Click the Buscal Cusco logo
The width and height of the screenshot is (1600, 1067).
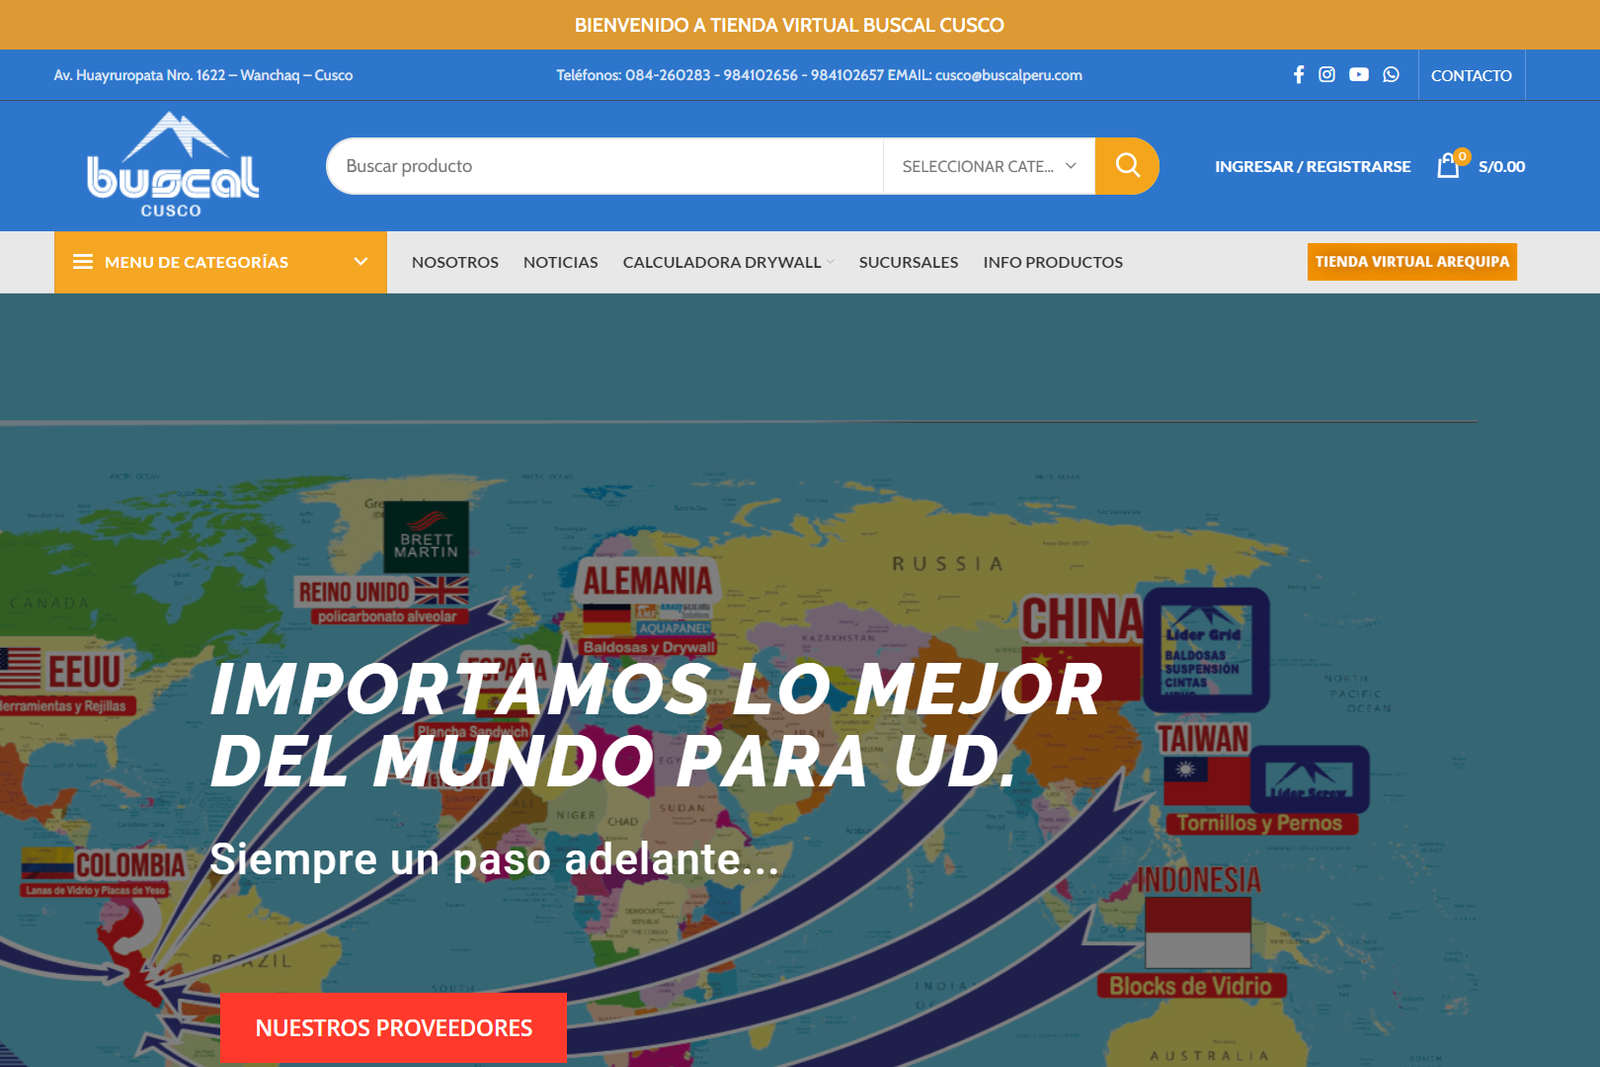(173, 166)
